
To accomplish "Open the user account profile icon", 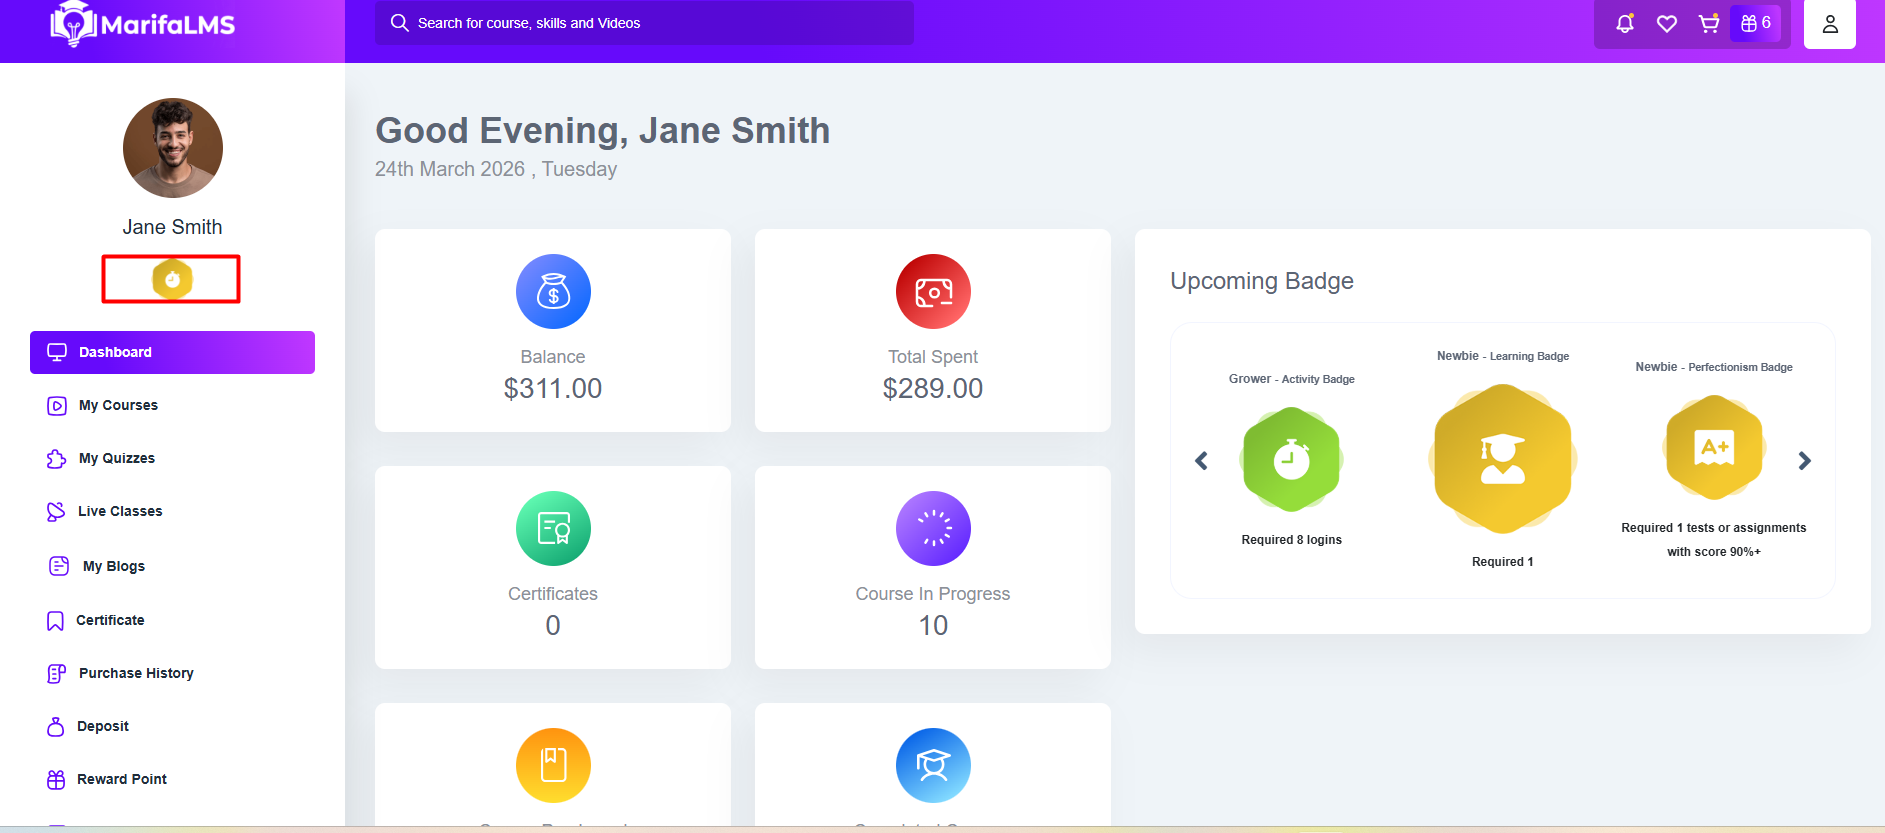I will tap(1829, 24).
